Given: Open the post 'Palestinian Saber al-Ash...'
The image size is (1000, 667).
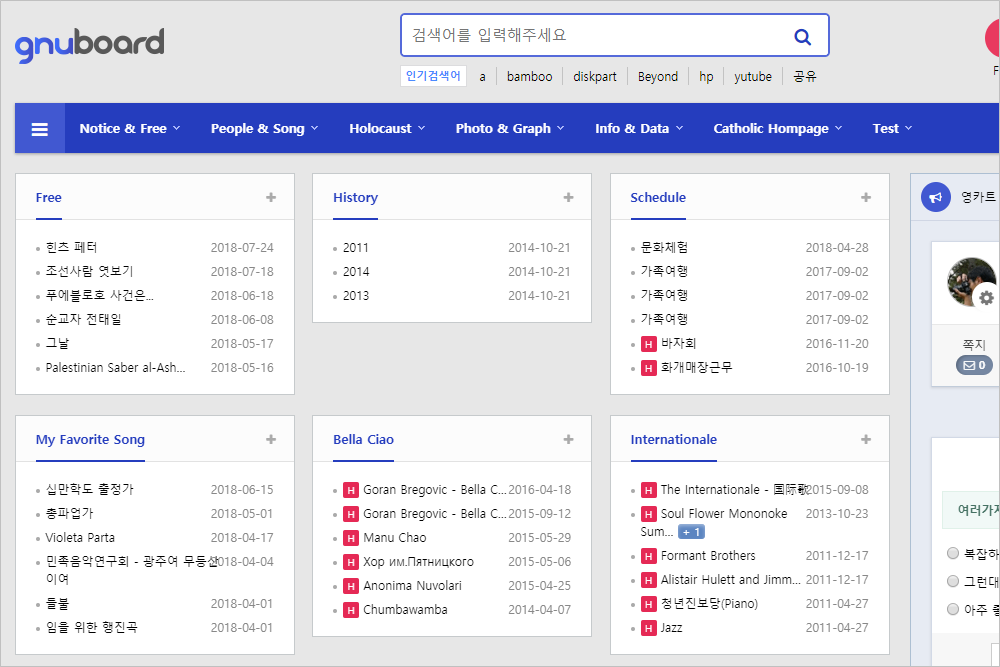Looking at the screenshot, I should [x=116, y=368].
